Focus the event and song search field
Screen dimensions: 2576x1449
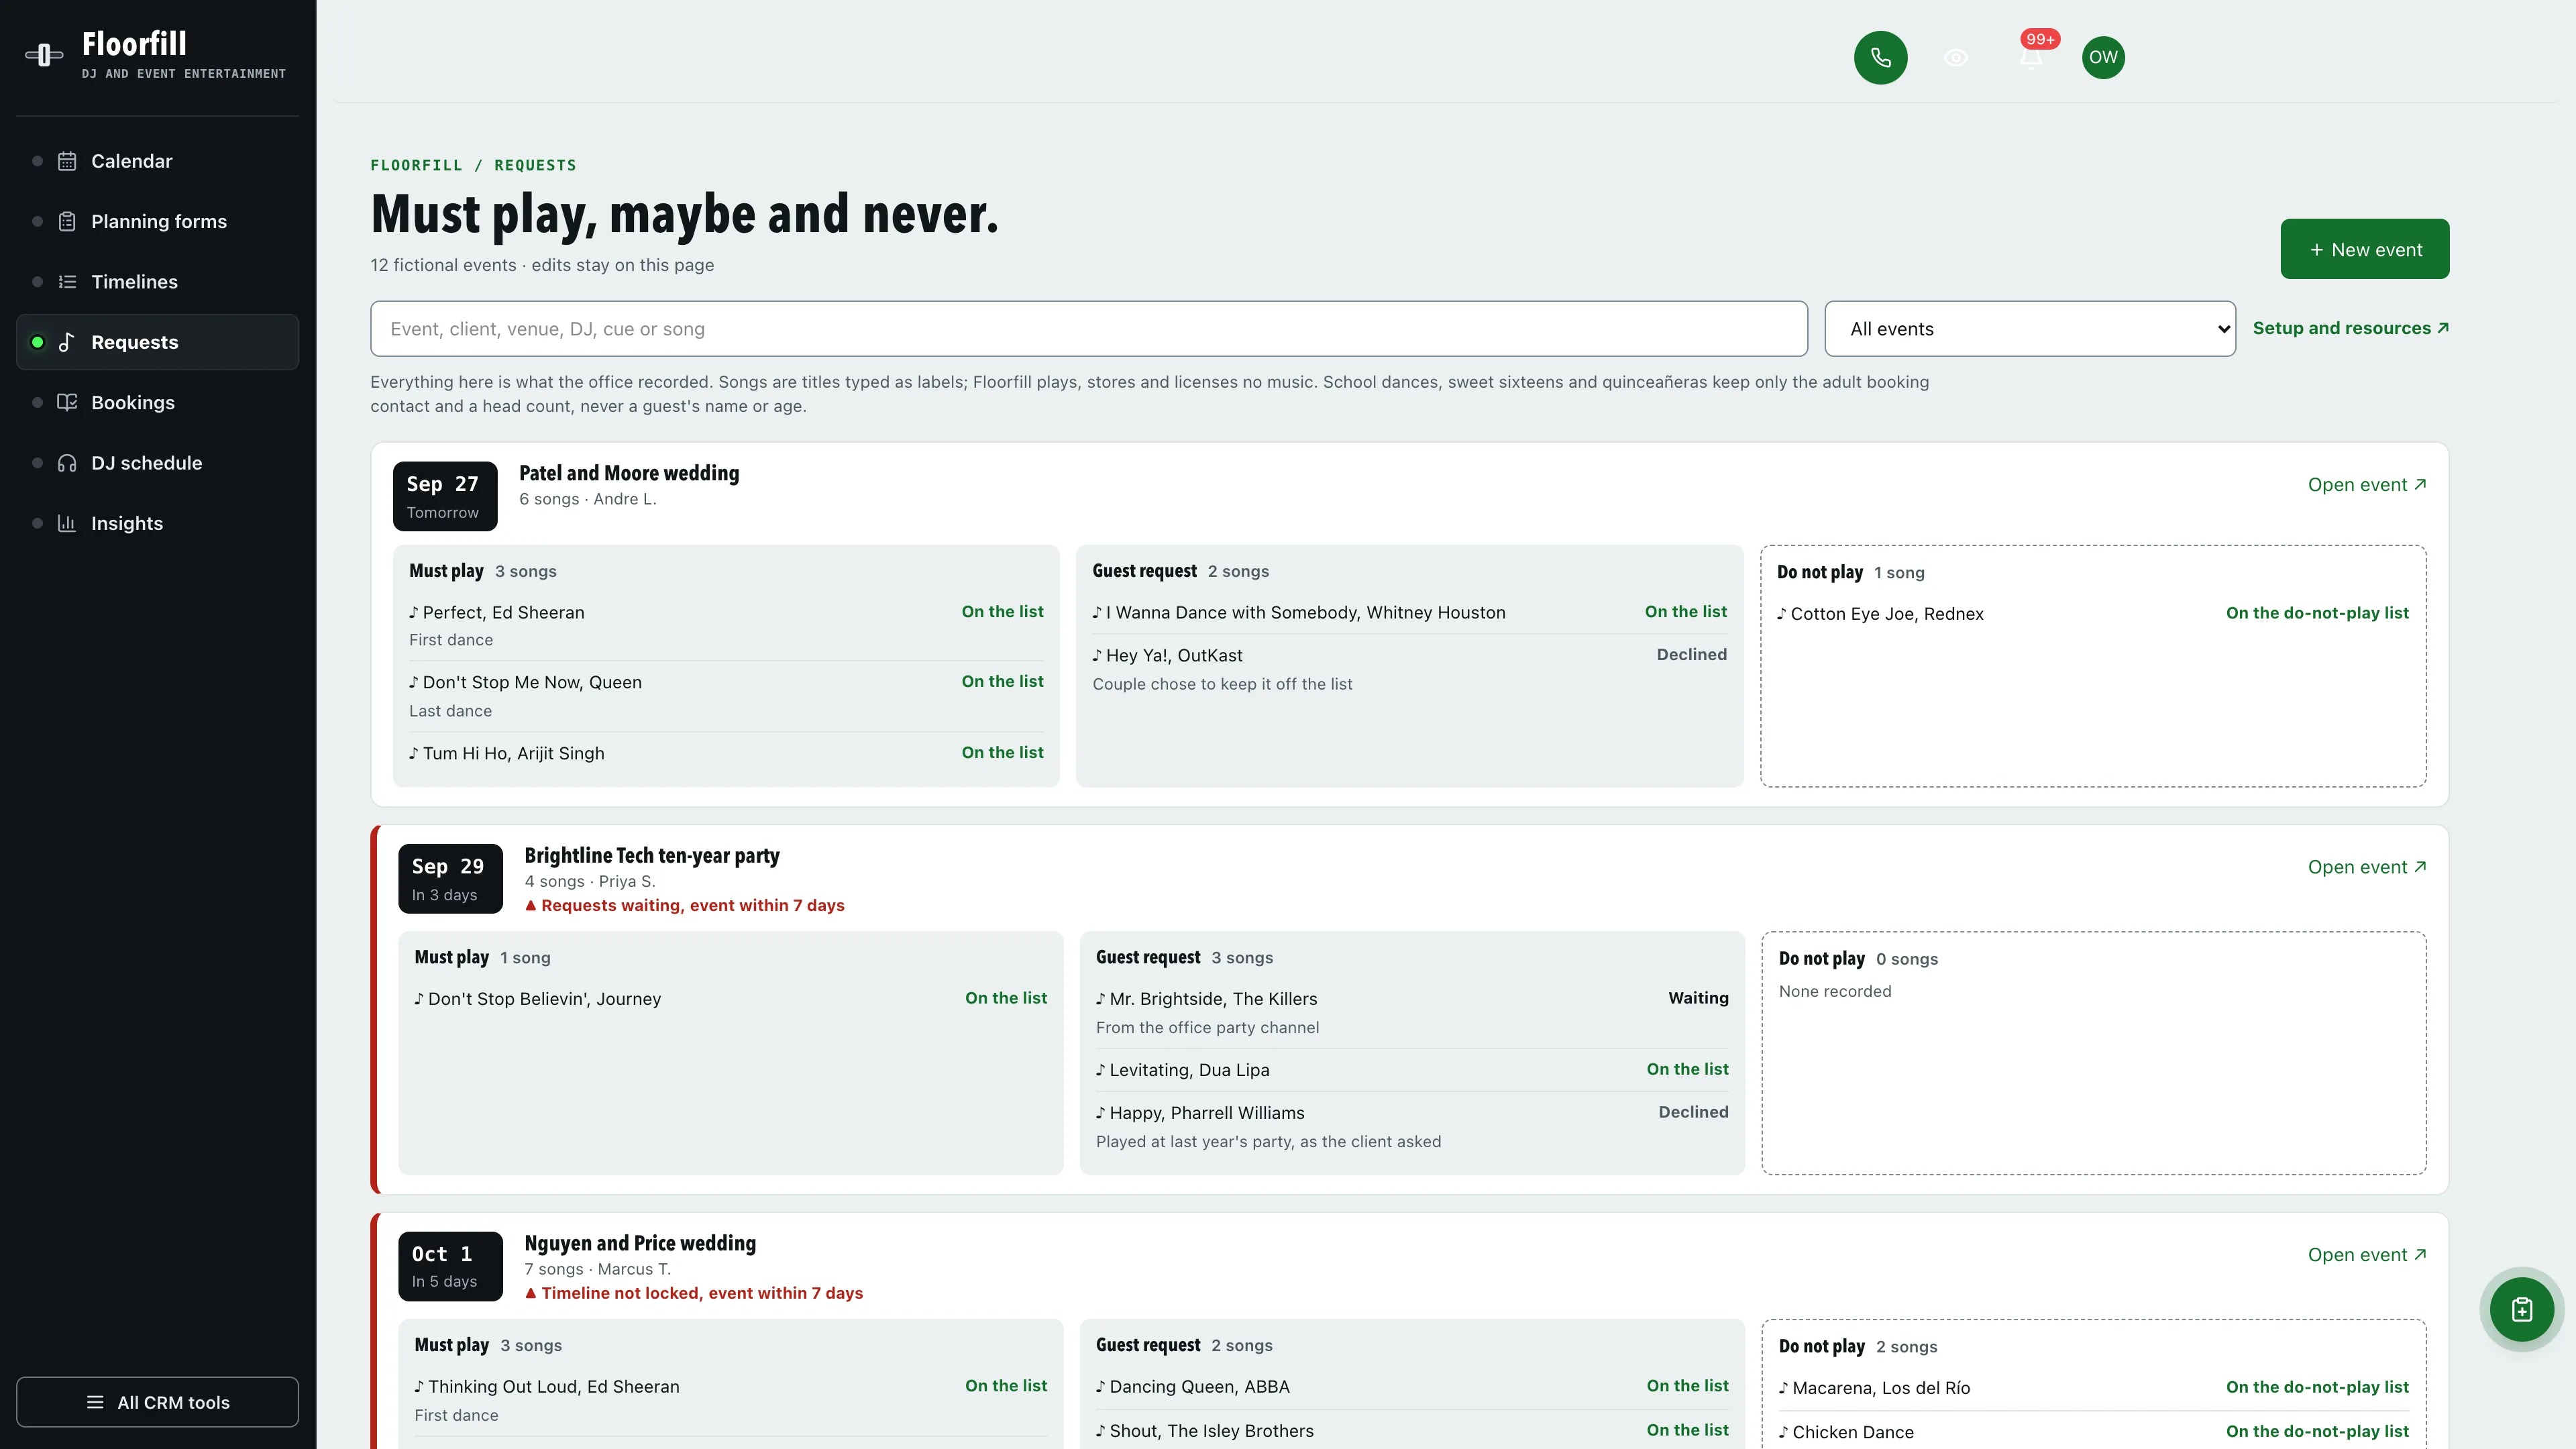(x=1088, y=329)
